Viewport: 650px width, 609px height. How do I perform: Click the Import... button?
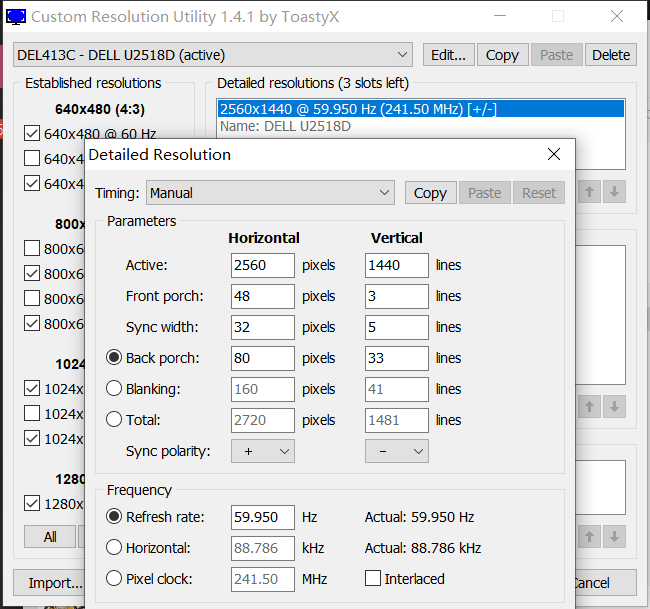pos(49,583)
